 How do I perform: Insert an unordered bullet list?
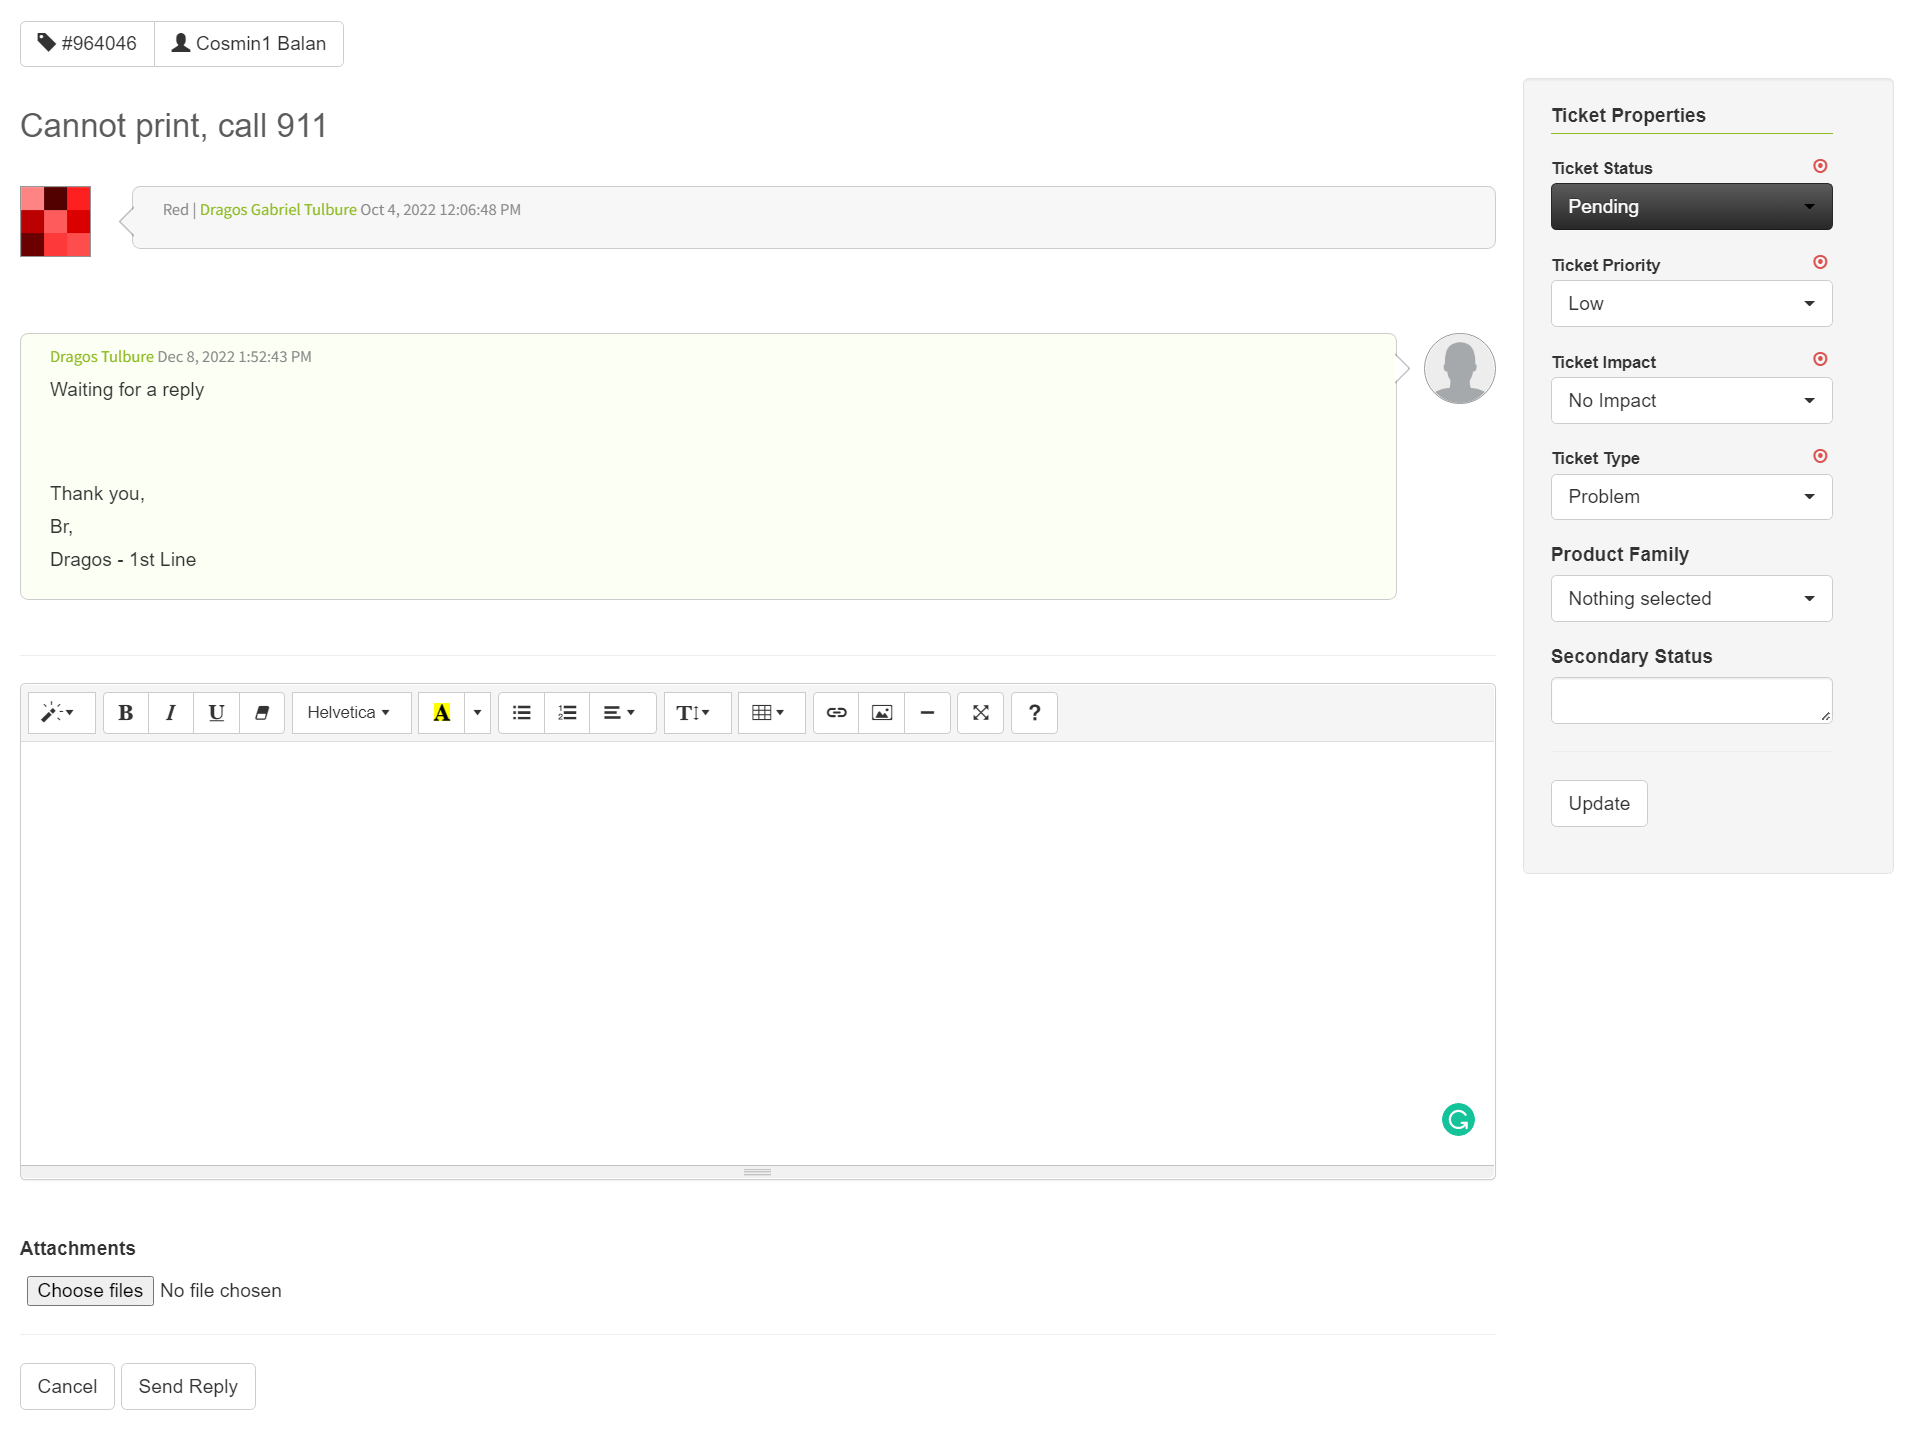click(521, 712)
